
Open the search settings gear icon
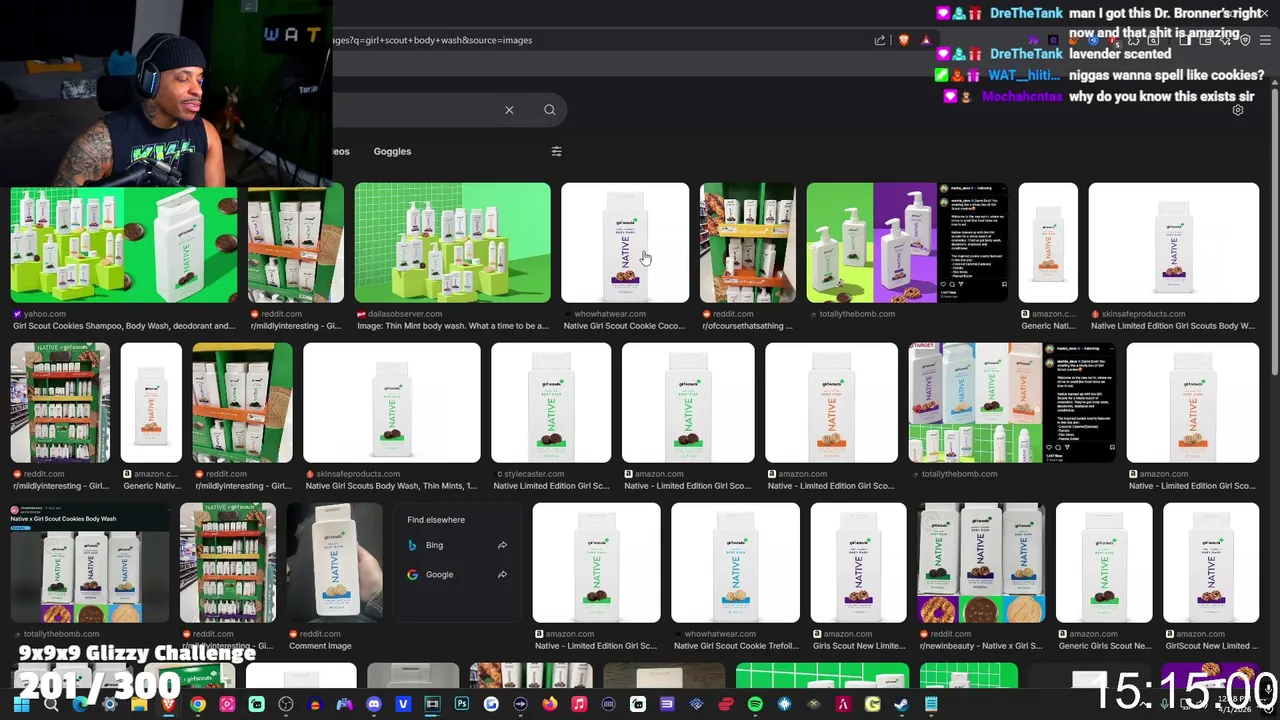pos(1238,110)
